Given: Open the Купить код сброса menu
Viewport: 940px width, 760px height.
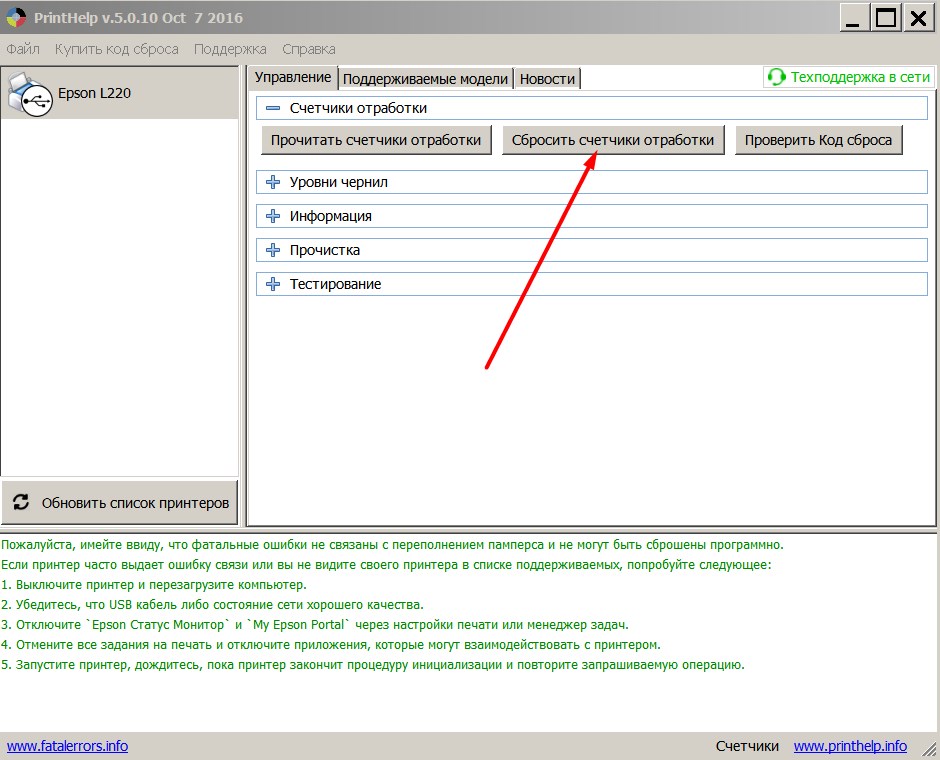Looking at the screenshot, I should click(x=117, y=49).
